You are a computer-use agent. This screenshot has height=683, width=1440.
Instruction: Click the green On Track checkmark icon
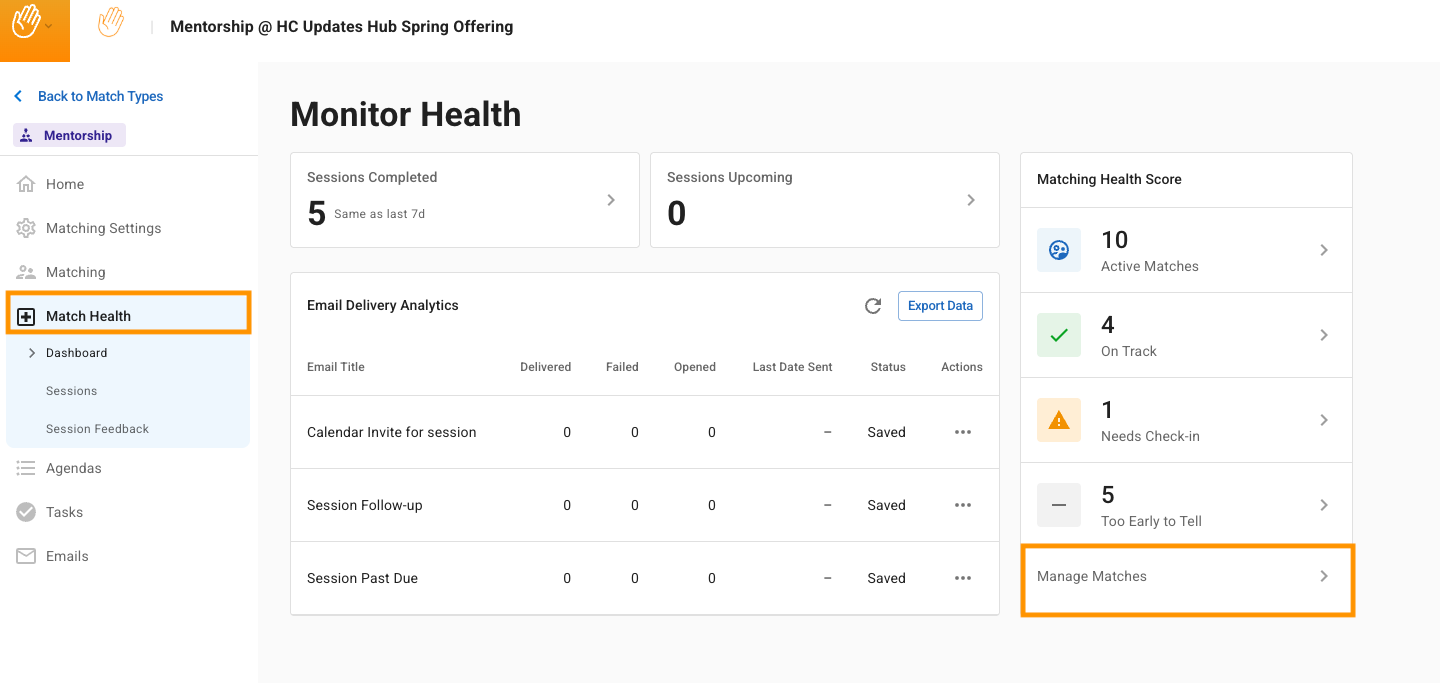pos(1059,335)
